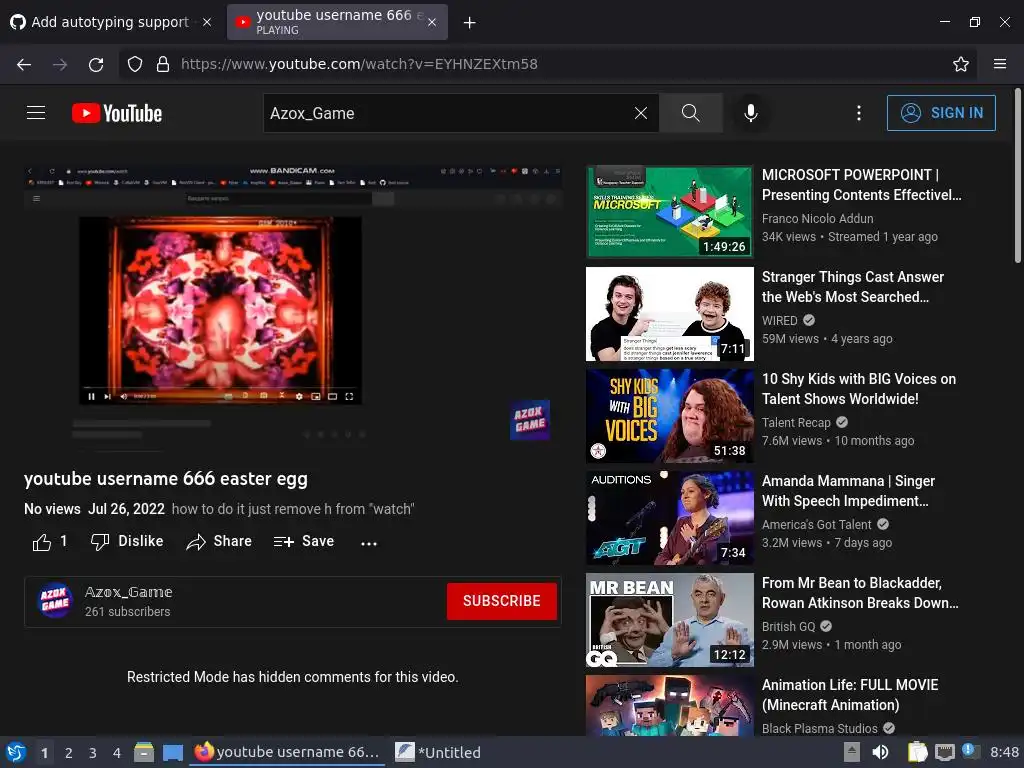Open system volume icon in tray

pyautogui.click(x=880, y=752)
